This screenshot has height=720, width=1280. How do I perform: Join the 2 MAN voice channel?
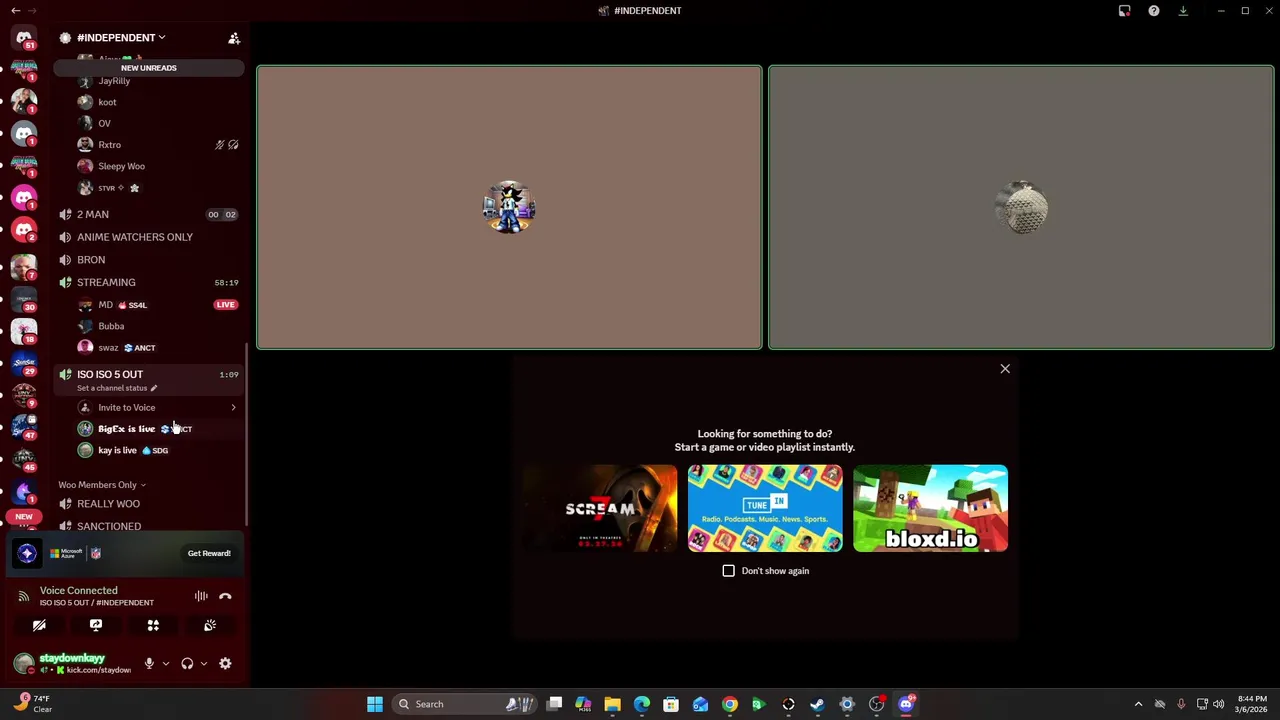click(93, 214)
